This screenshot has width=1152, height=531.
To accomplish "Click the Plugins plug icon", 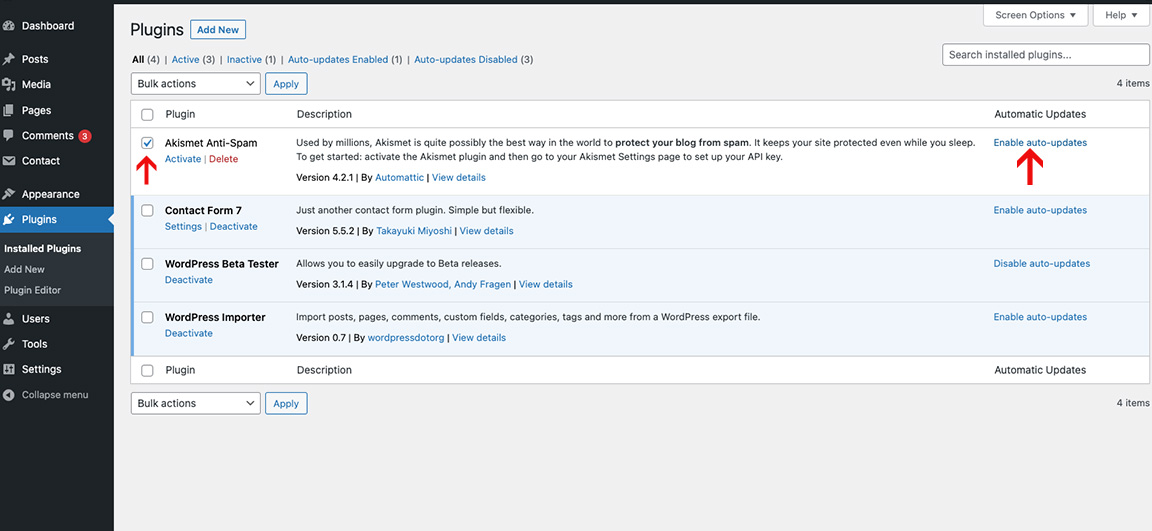I will coord(9,219).
